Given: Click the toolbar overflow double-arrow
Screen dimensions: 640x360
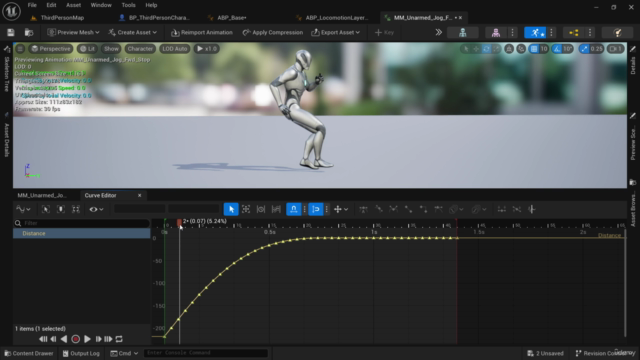Looking at the screenshot, I should [438, 32].
